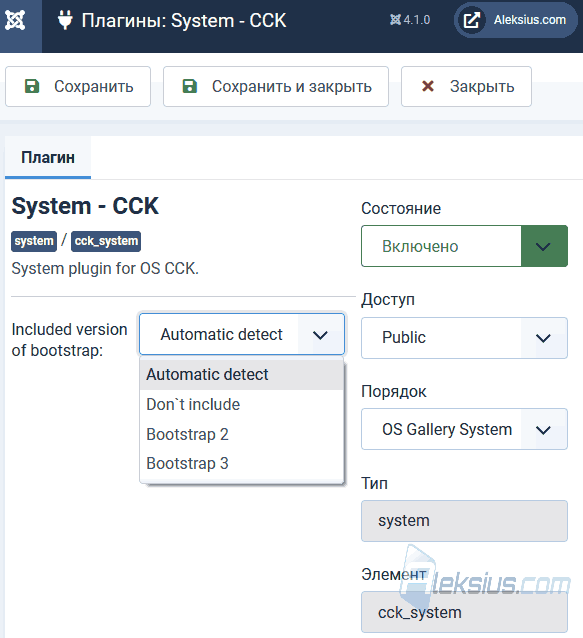The image size is (583, 638).
Task: Click the Included version of bootstrap label
Action: coord(70,340)
